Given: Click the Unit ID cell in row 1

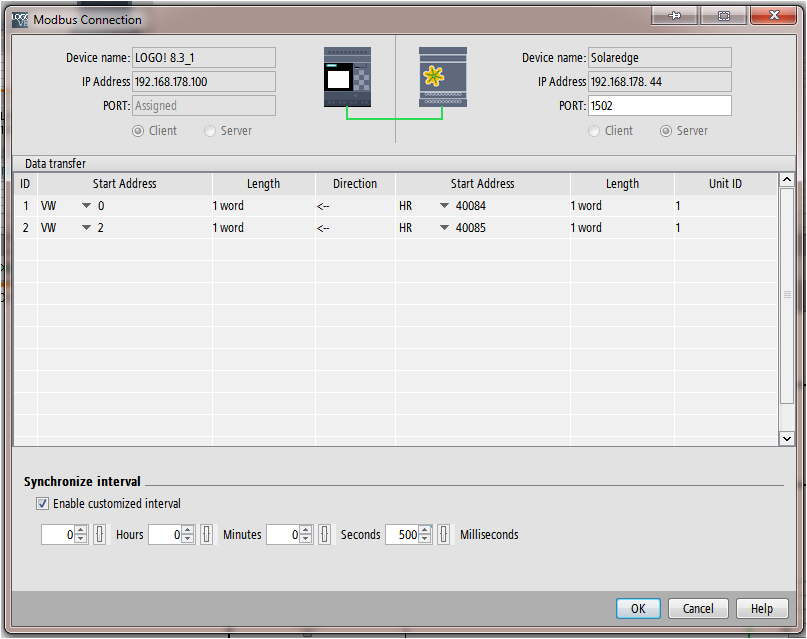Looking at the screenshot, I should click(726, 206).
